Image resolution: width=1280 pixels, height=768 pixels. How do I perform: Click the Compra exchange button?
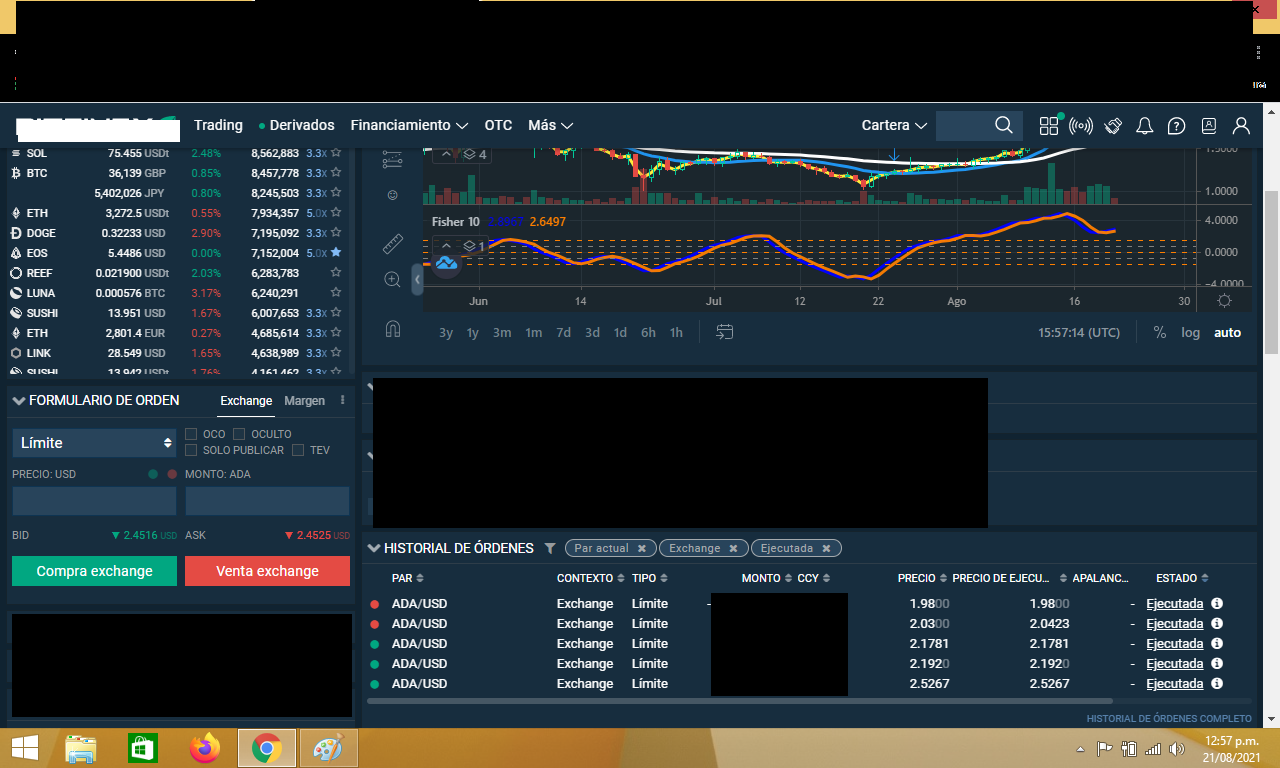point(94,571)
